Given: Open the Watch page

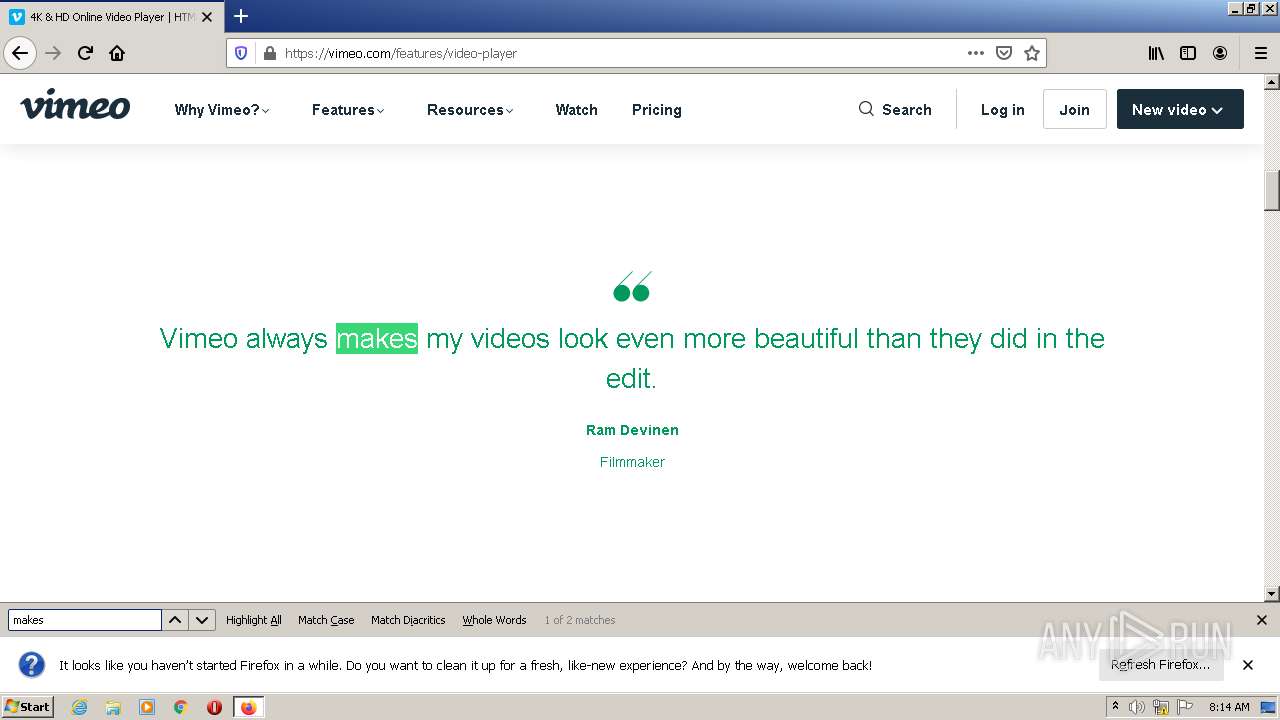Looking at the screenshot, I should click(x=577, y=110).
